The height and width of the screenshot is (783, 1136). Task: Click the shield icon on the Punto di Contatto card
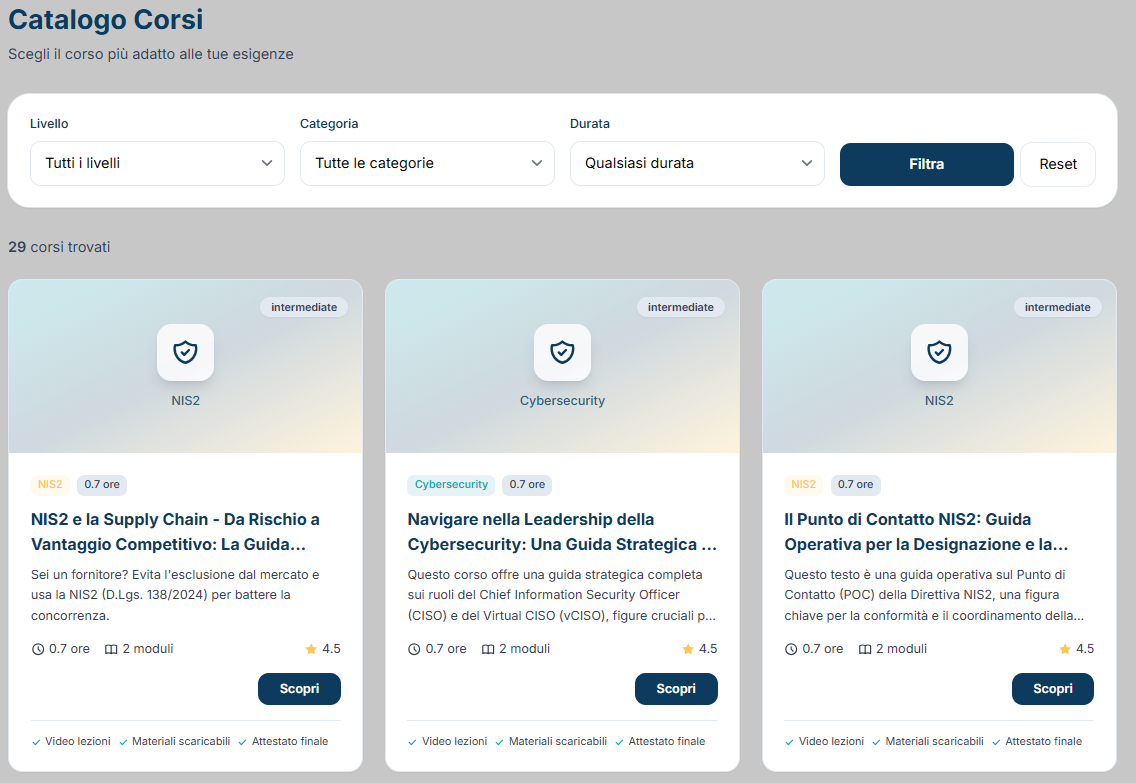coord(939,352)
